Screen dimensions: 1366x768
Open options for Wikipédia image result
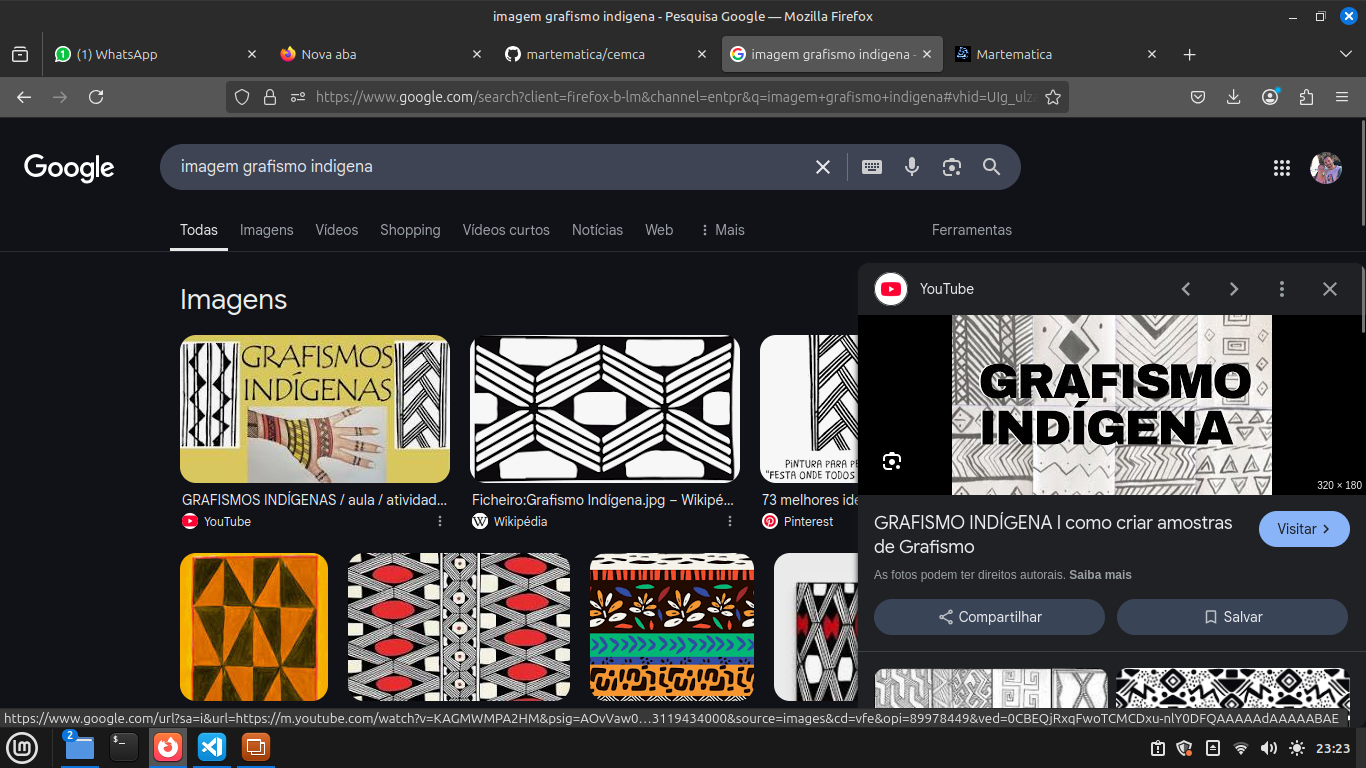(x=730, y=521)
